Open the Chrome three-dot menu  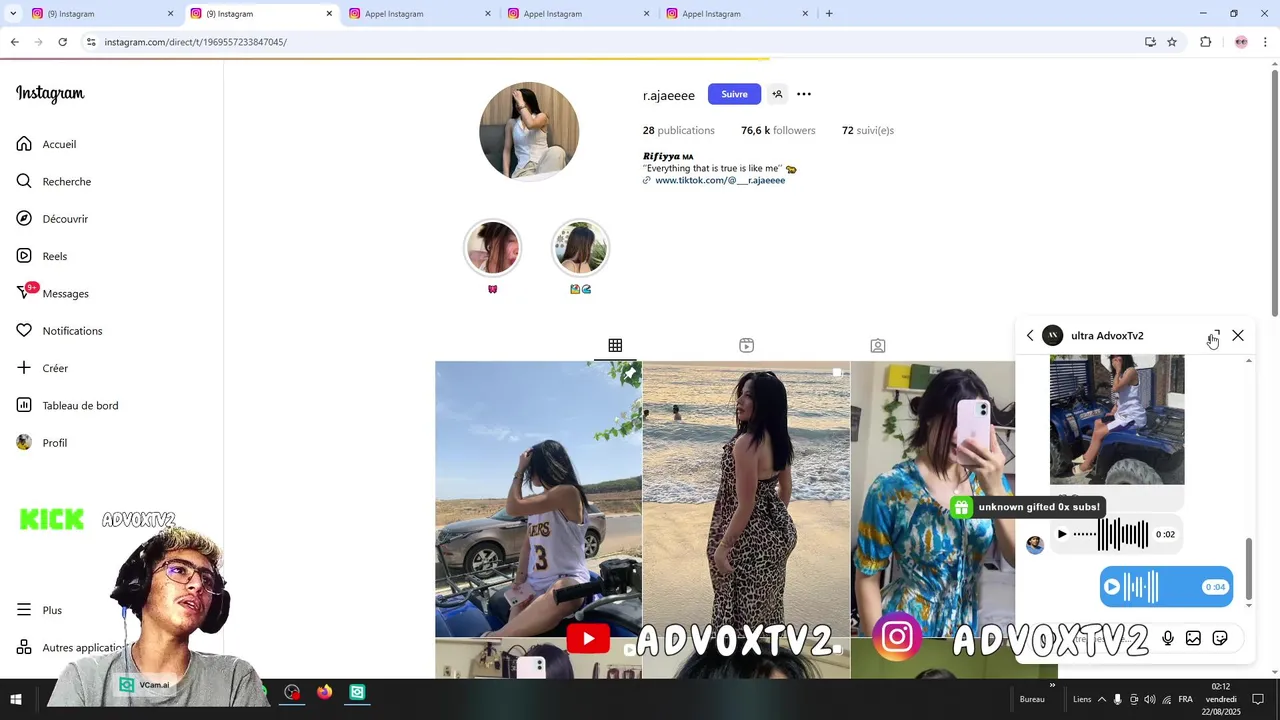(x=1266, y=42)
